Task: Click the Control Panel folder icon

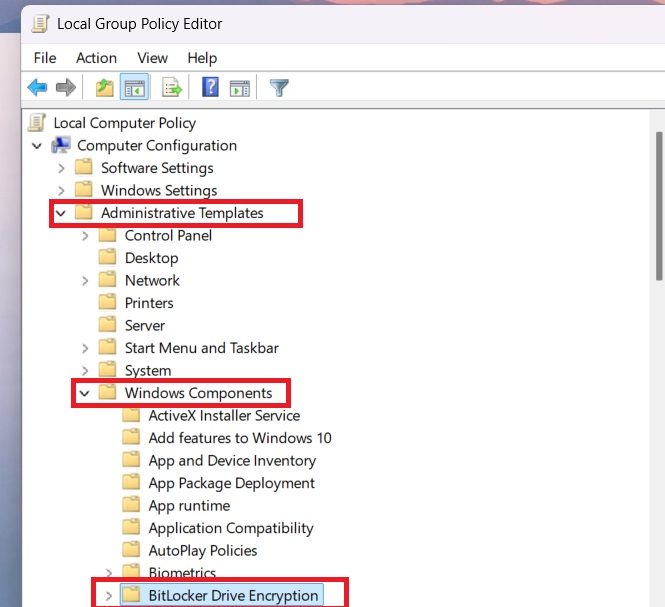Action: [107, 235]
